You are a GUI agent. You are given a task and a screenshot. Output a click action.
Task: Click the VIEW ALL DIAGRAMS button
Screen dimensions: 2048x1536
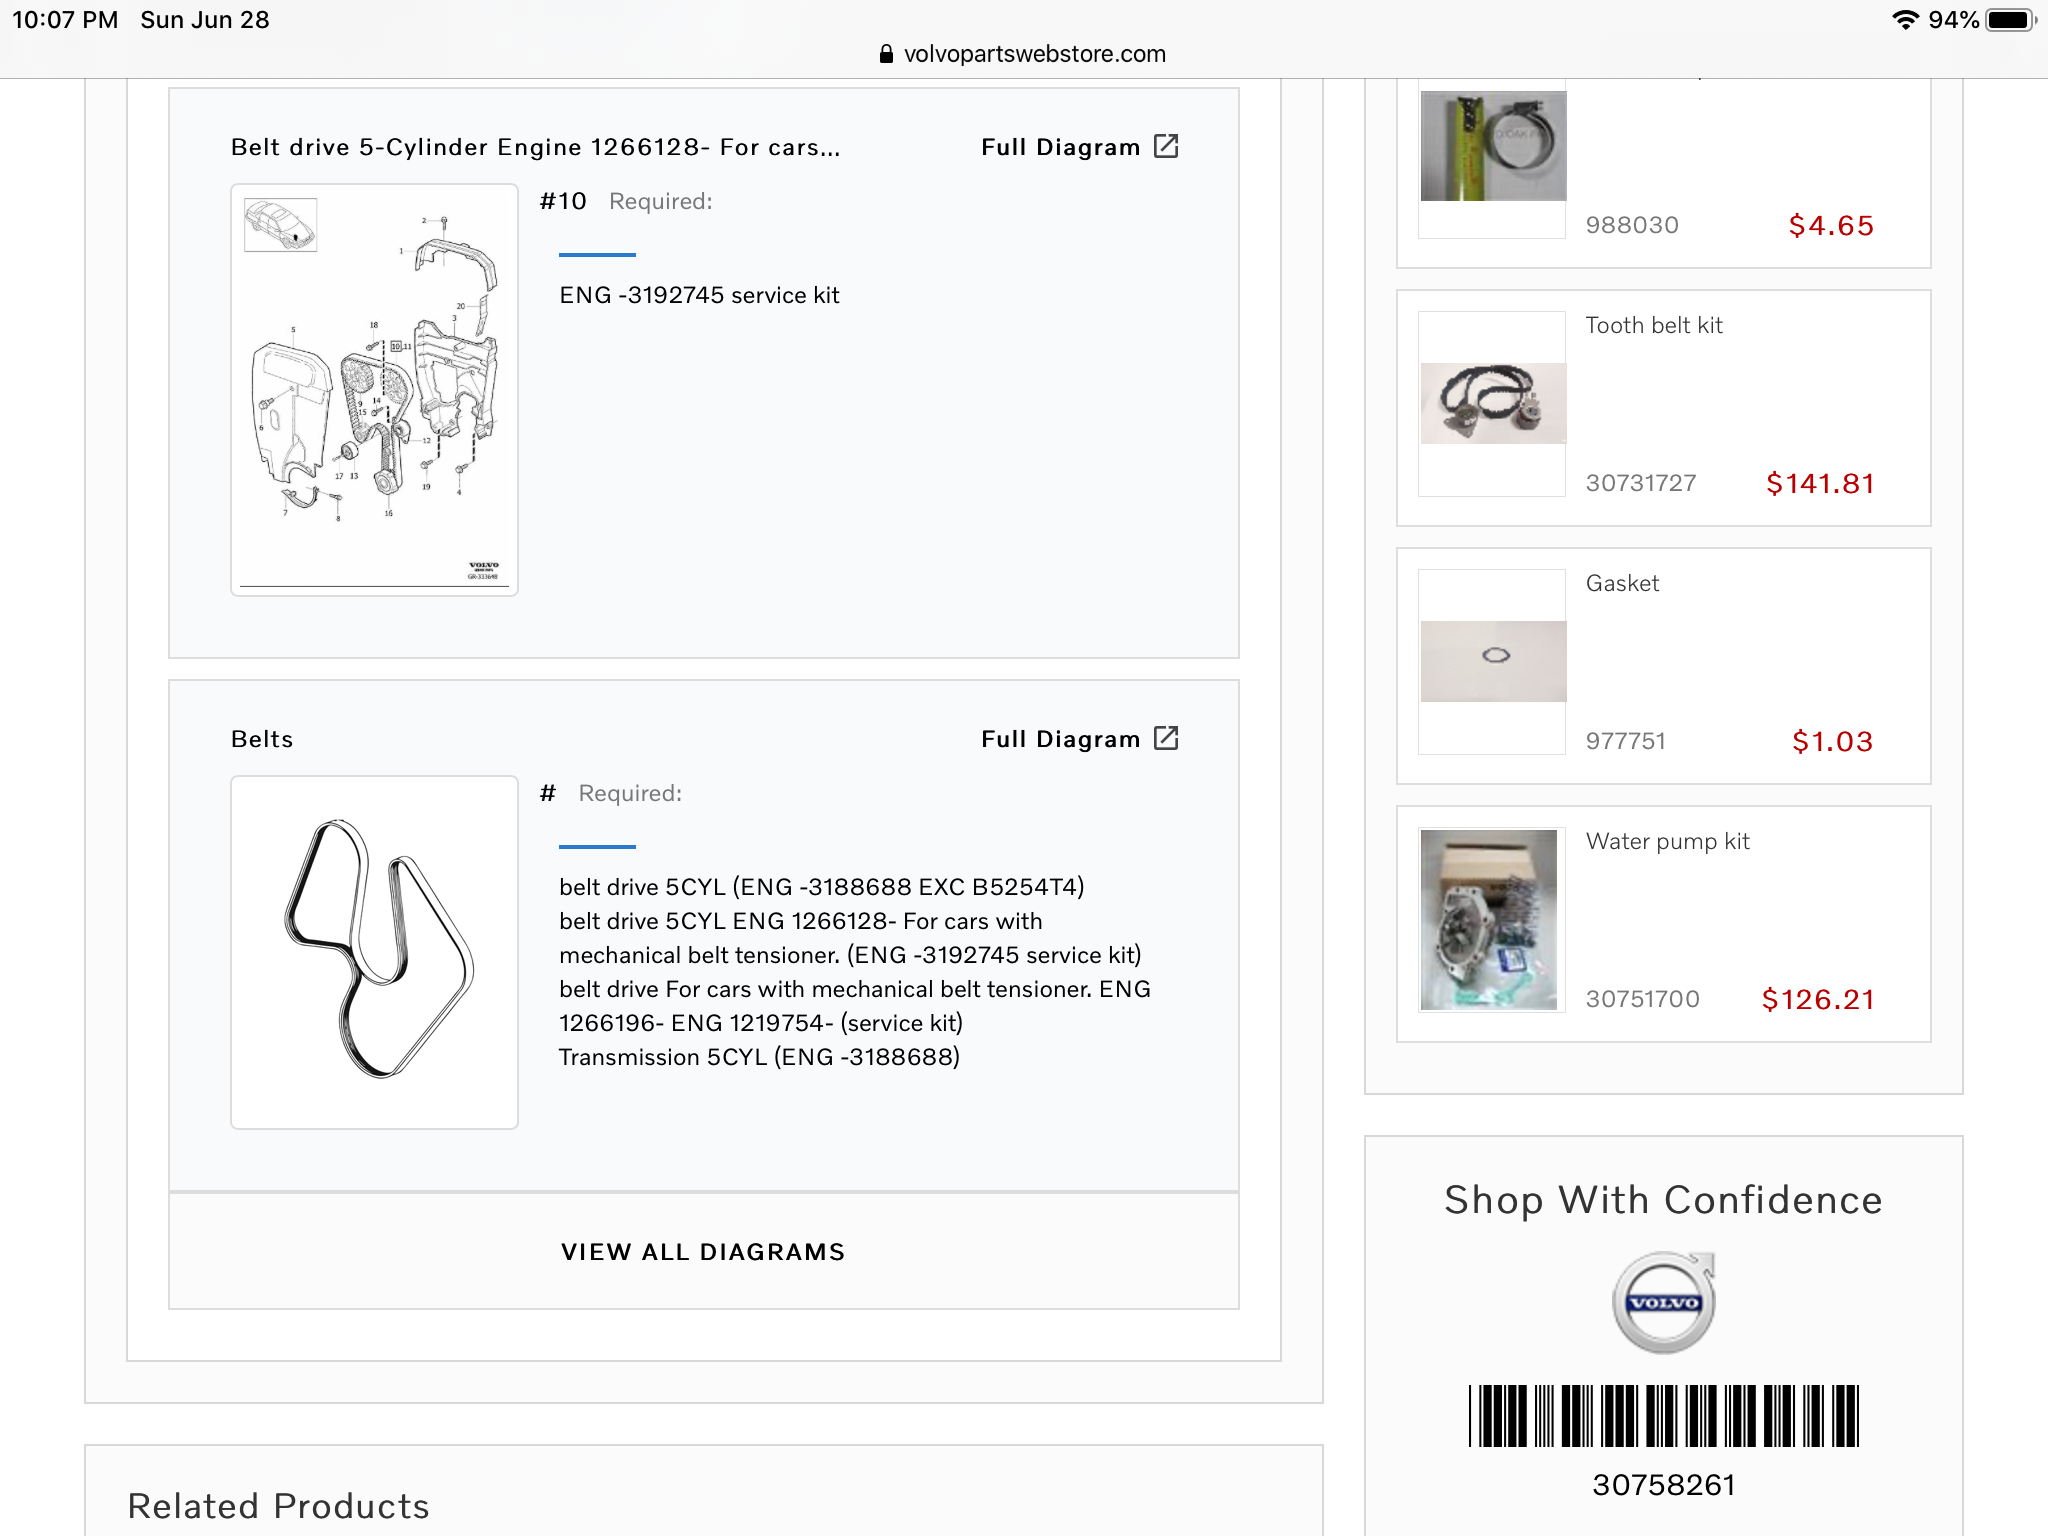[703, 1251]
